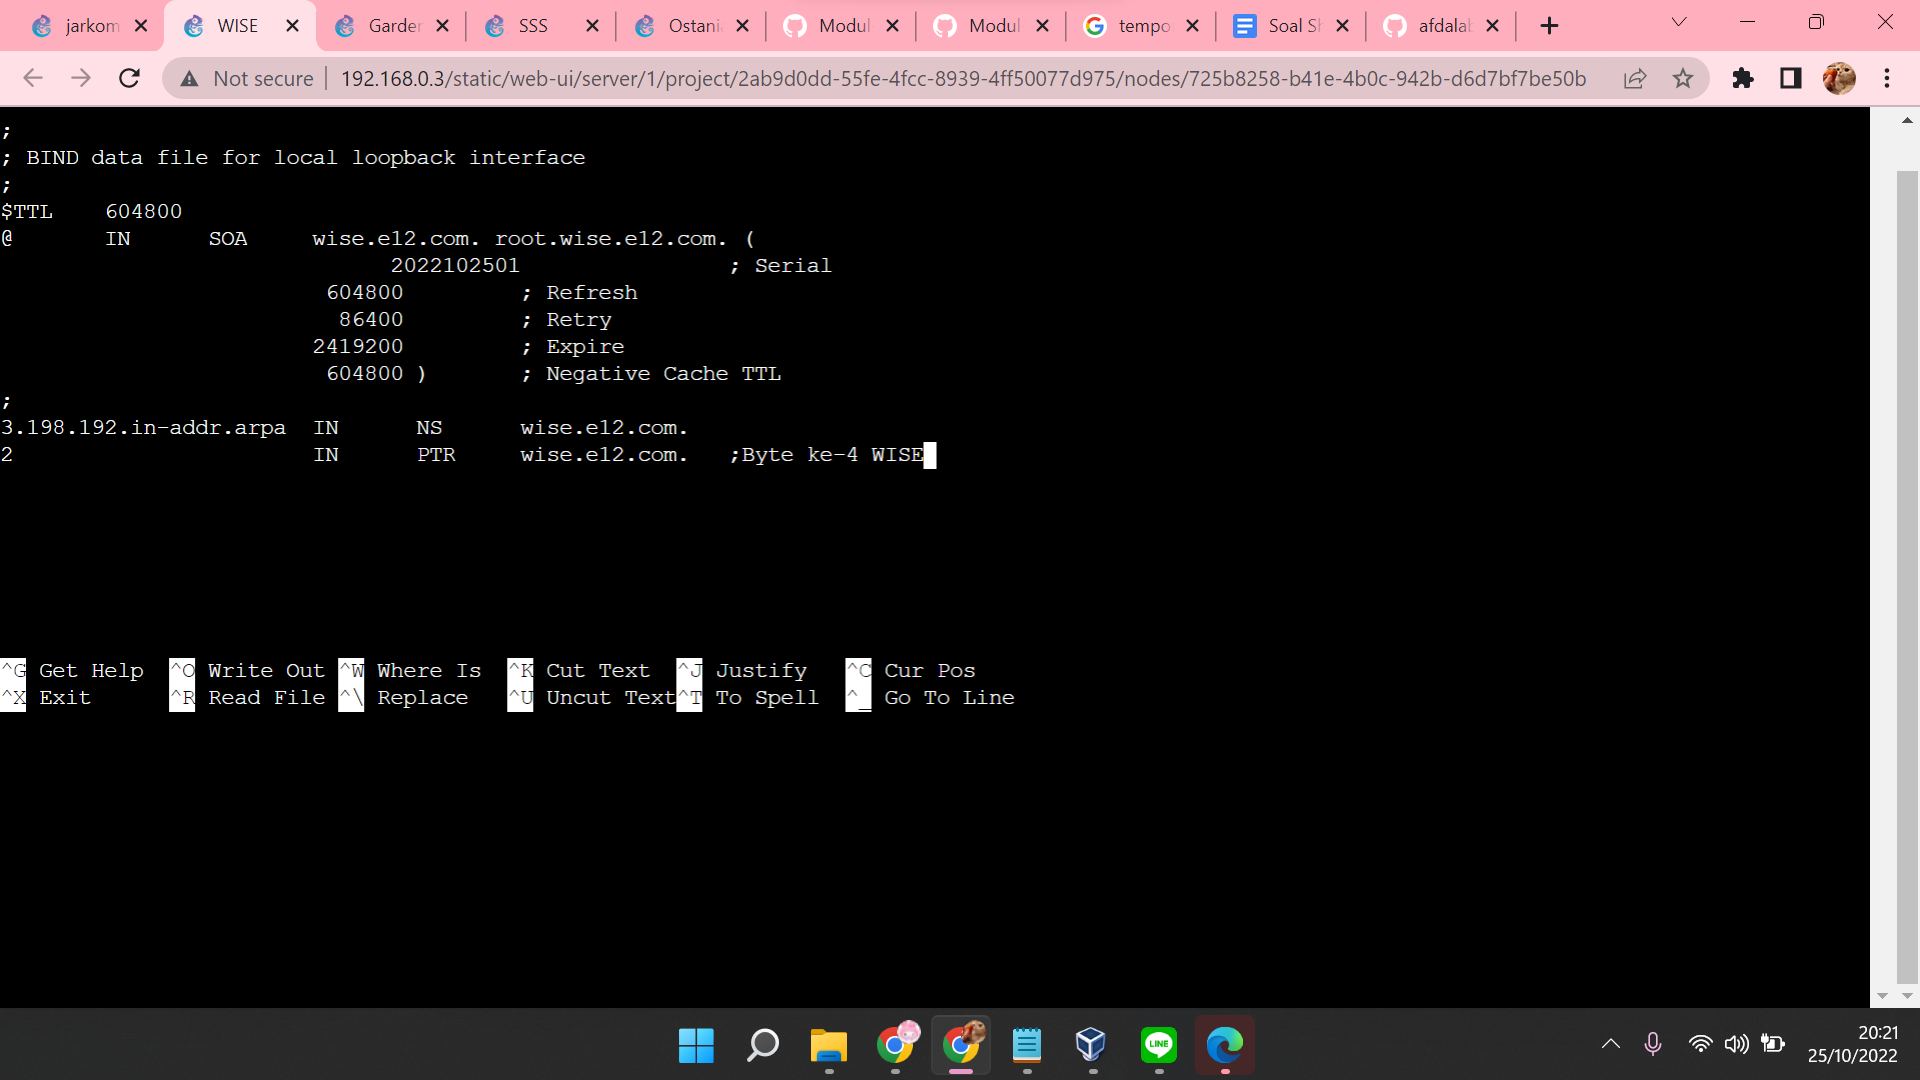
Task: Open the browser Extensions puzzle icon
Action: pyautogui.click(x=1742, y=78)
